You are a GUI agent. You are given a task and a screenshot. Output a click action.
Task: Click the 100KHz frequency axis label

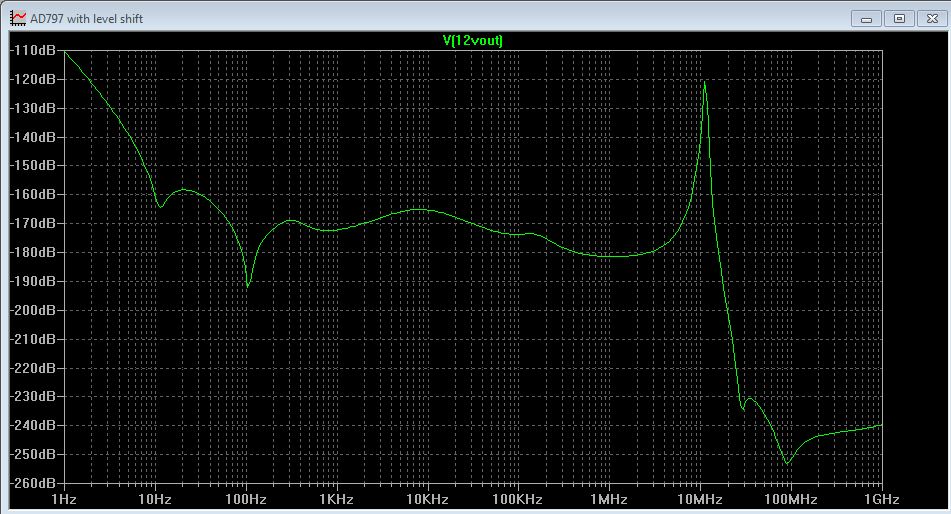[x=517, y=499]
